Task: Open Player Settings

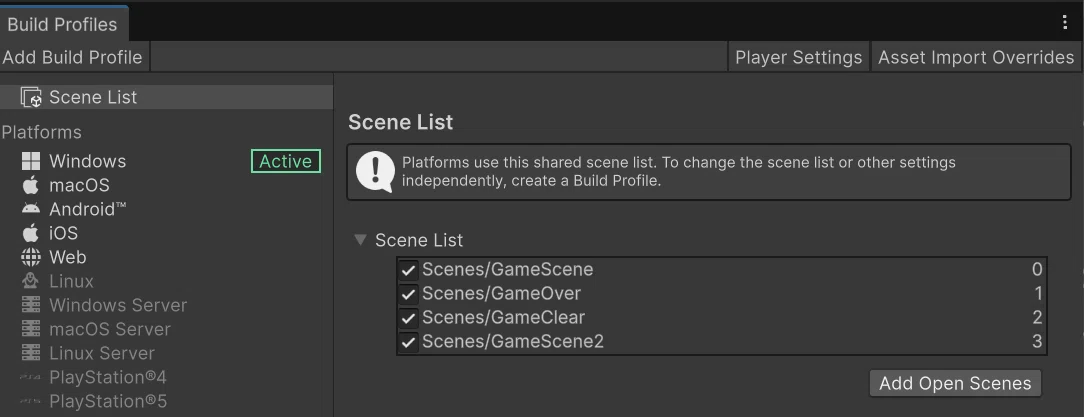Action: 798,57
